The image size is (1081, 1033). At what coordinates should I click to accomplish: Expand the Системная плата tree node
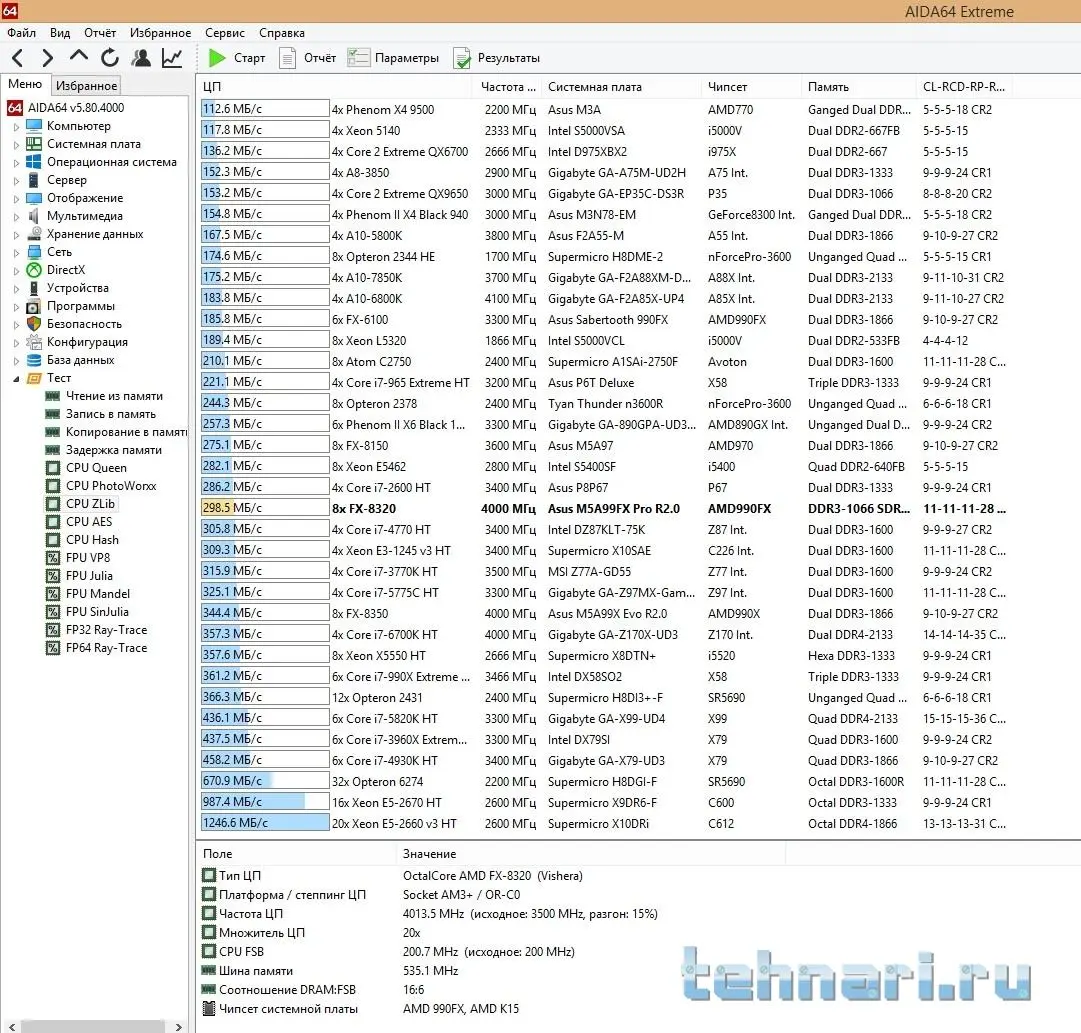[17, 145]
